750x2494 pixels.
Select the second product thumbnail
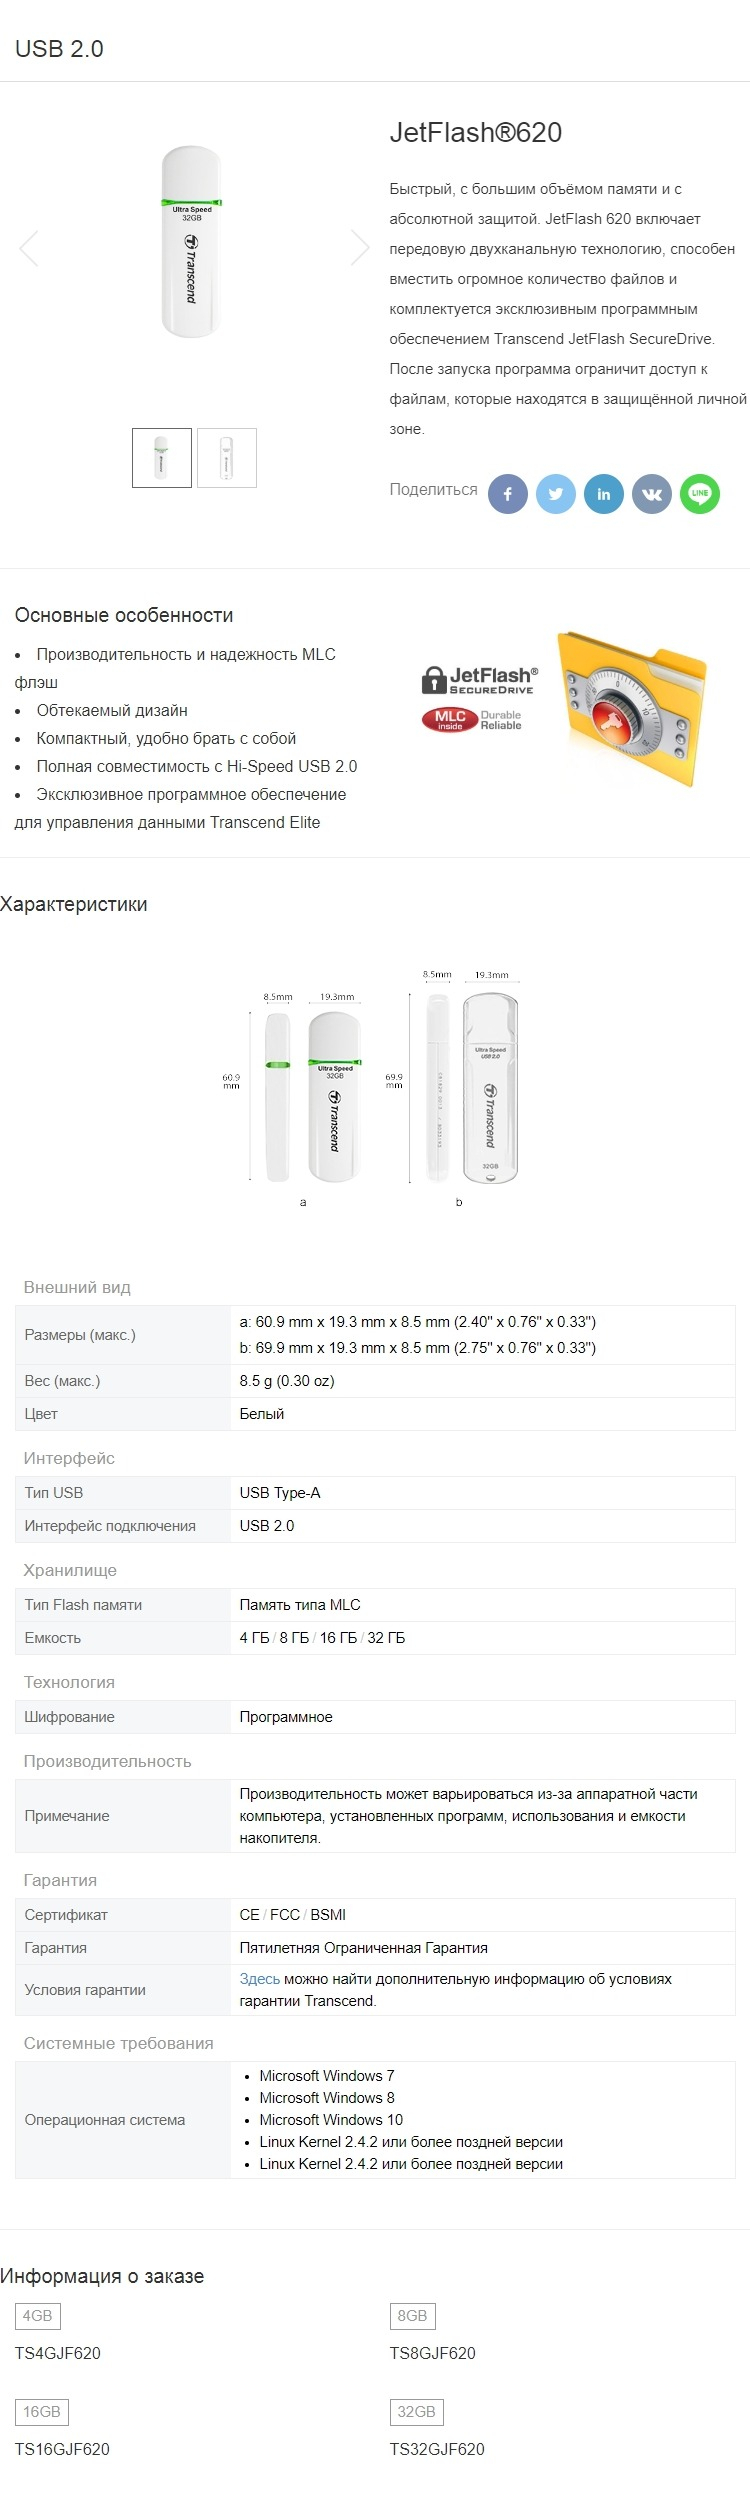tap(227, 458)
